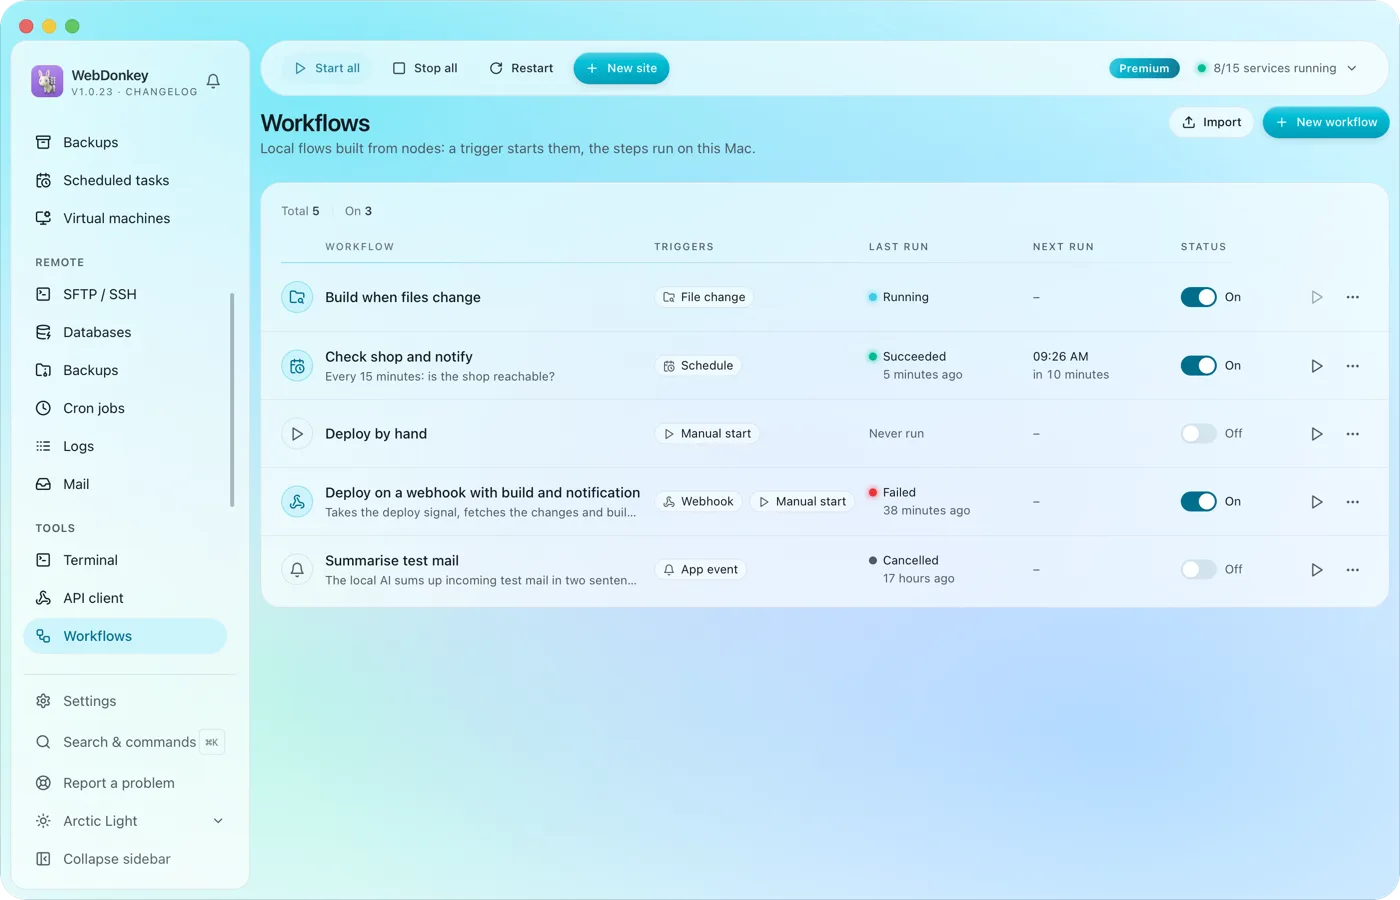This screenshot has width=1400, height=900.
Task: Open the Terminal tool
Action: [125, 560]
